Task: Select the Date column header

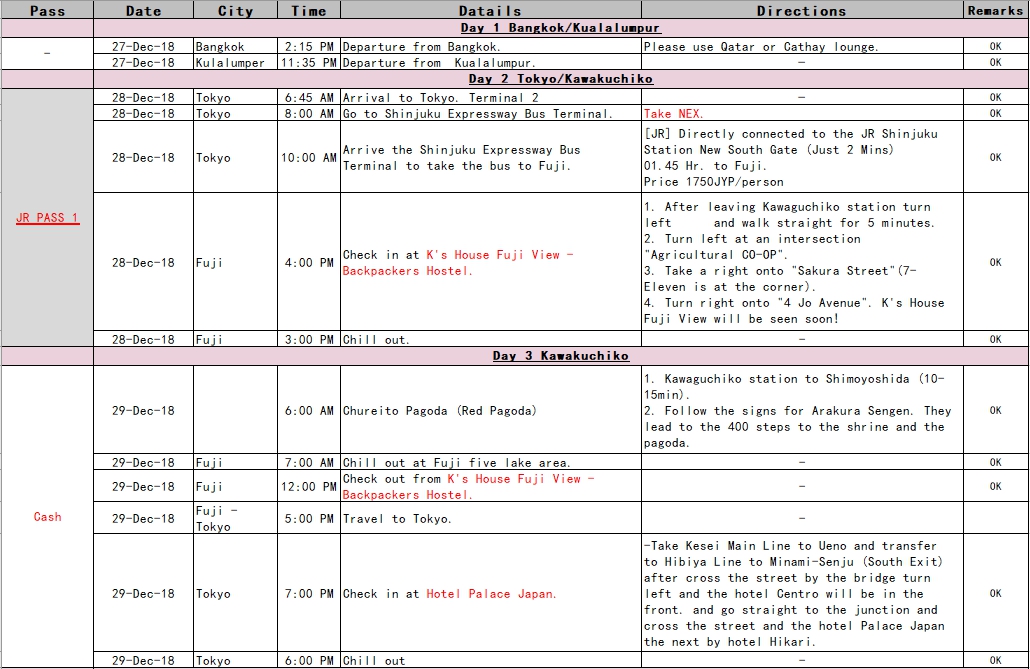Action: (x=143, y=11)
